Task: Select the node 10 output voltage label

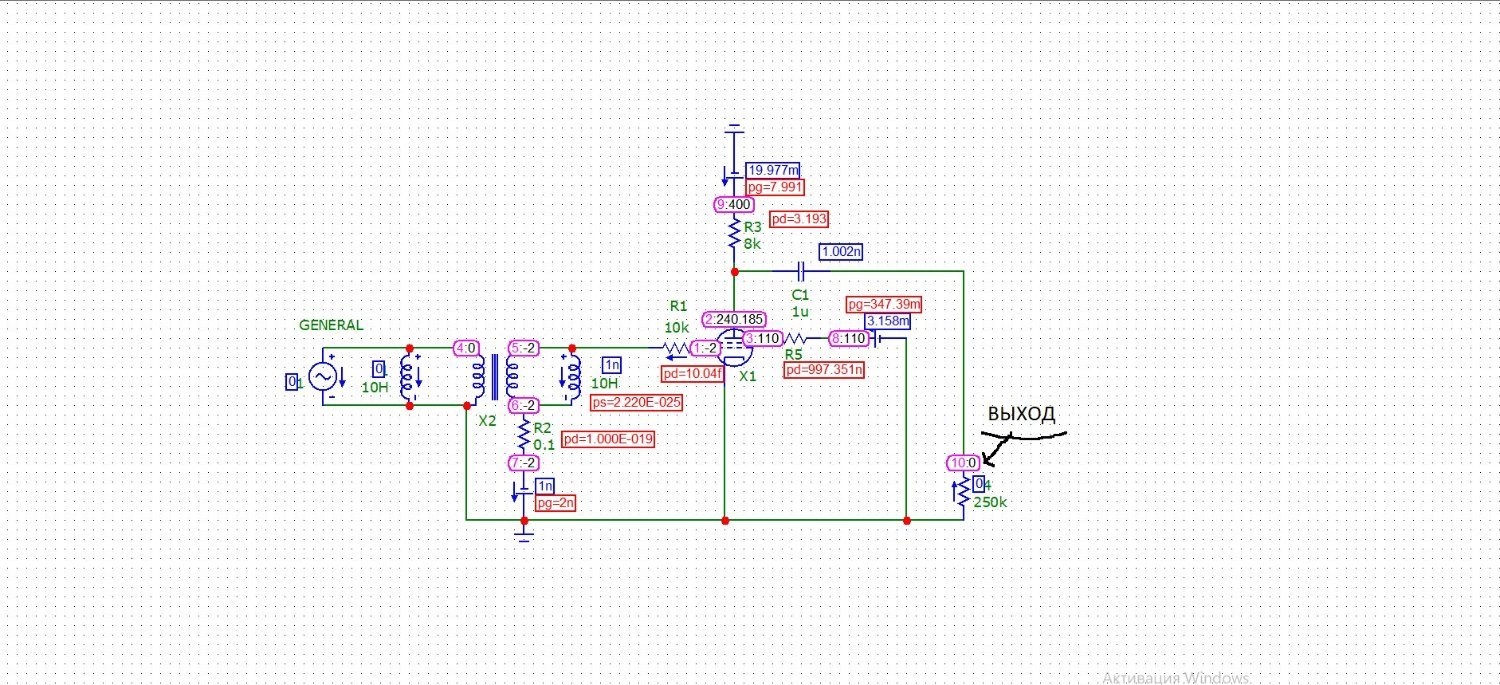Action: [x=963, y=463]
